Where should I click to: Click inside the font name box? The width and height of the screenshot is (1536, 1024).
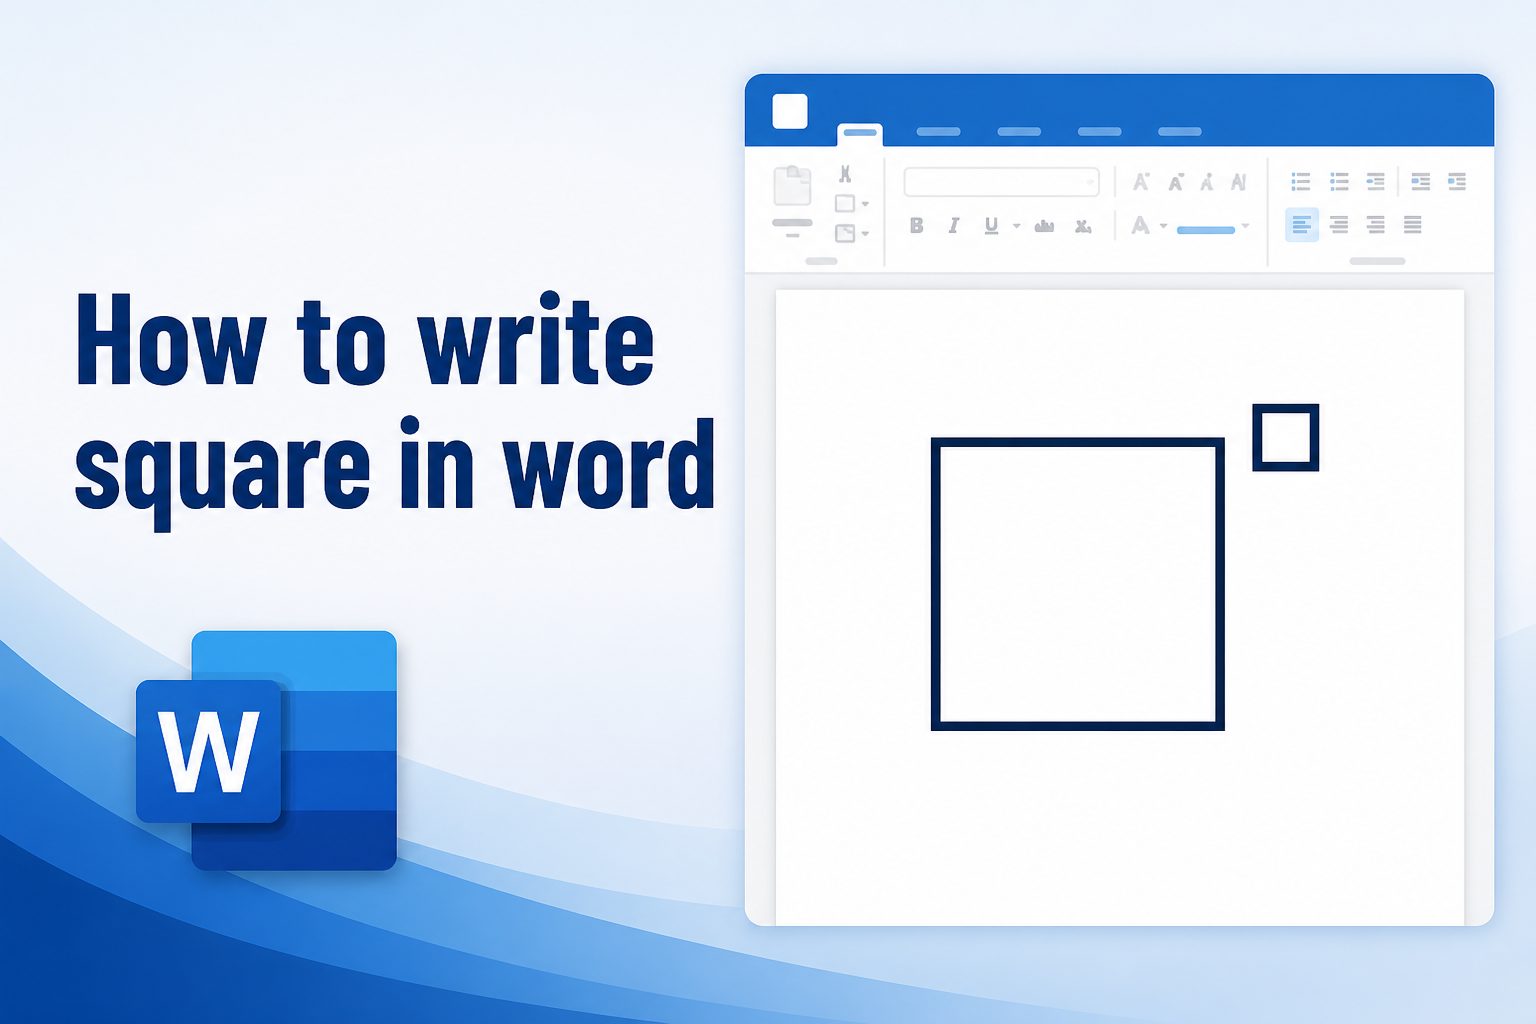pyautogui.click(x=1001, y=182)
